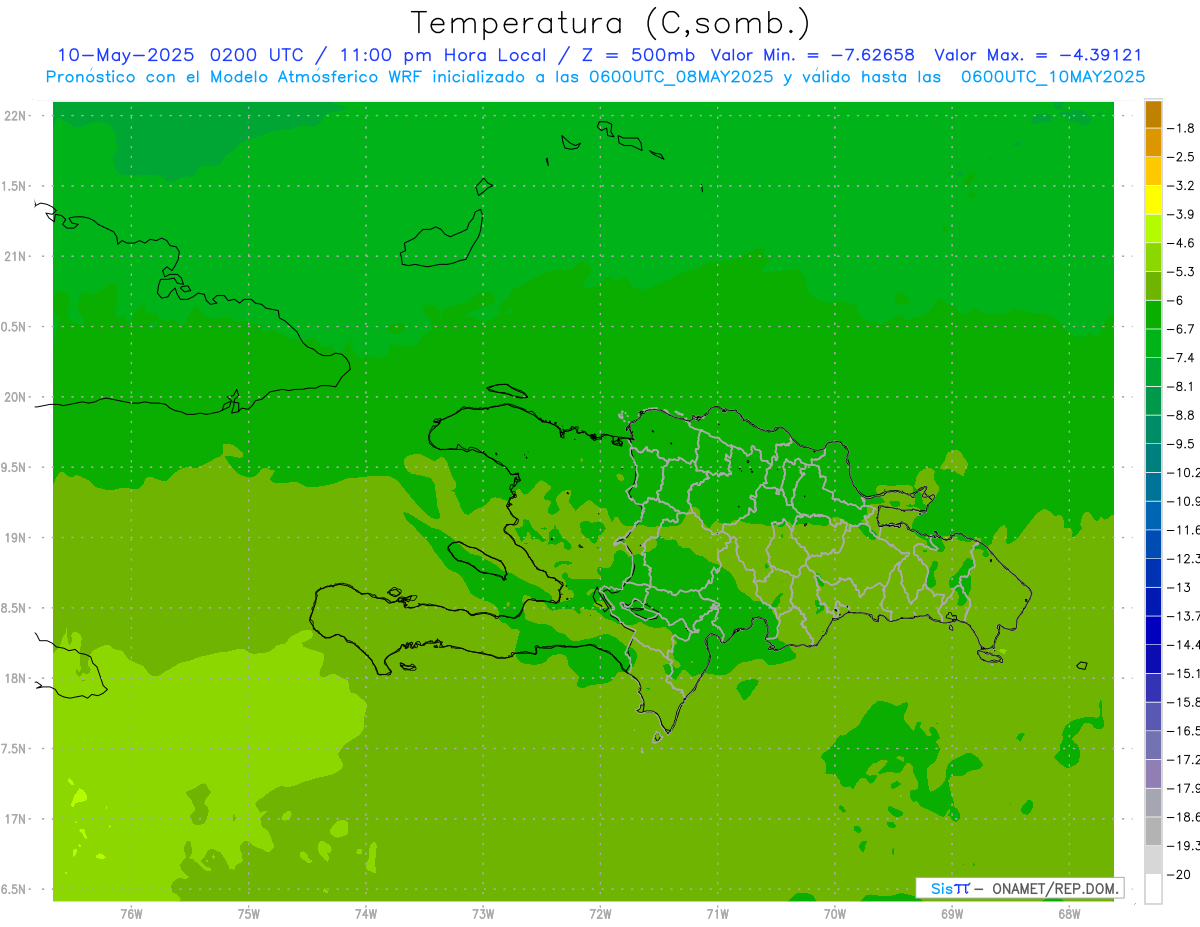Image resolution: width=1200 pixels, height=927 pixels.
Task: Click the '-8.1' colorbar value
Action: pos(1182,386)
